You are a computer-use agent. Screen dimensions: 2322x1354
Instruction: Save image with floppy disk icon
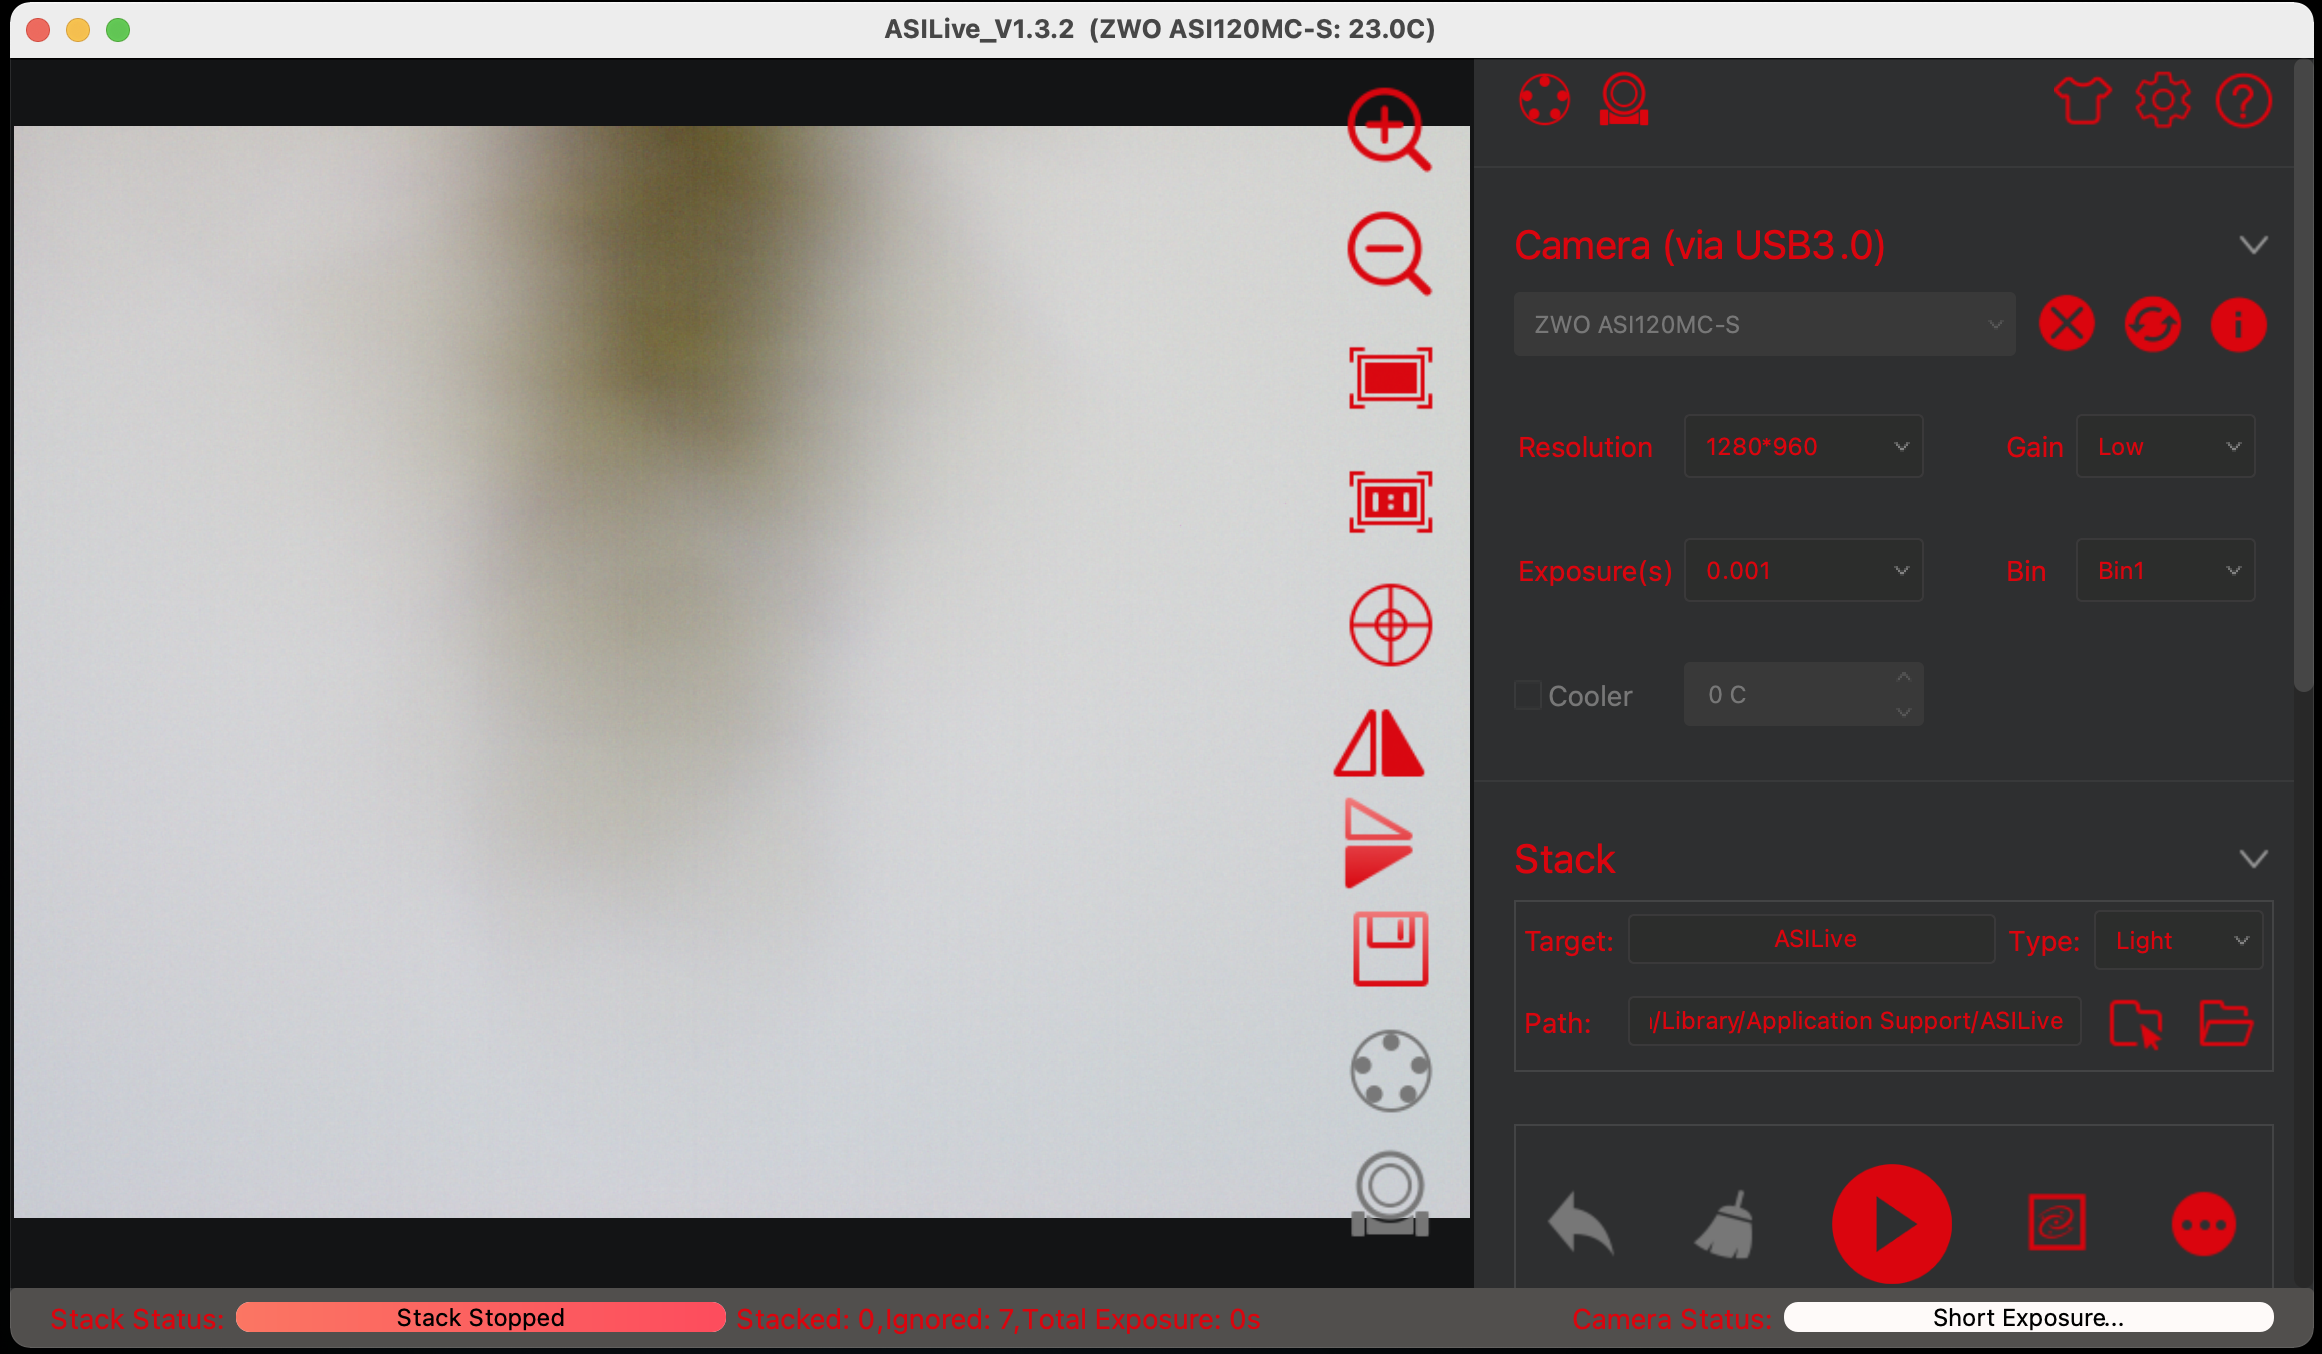(1390, 949)
